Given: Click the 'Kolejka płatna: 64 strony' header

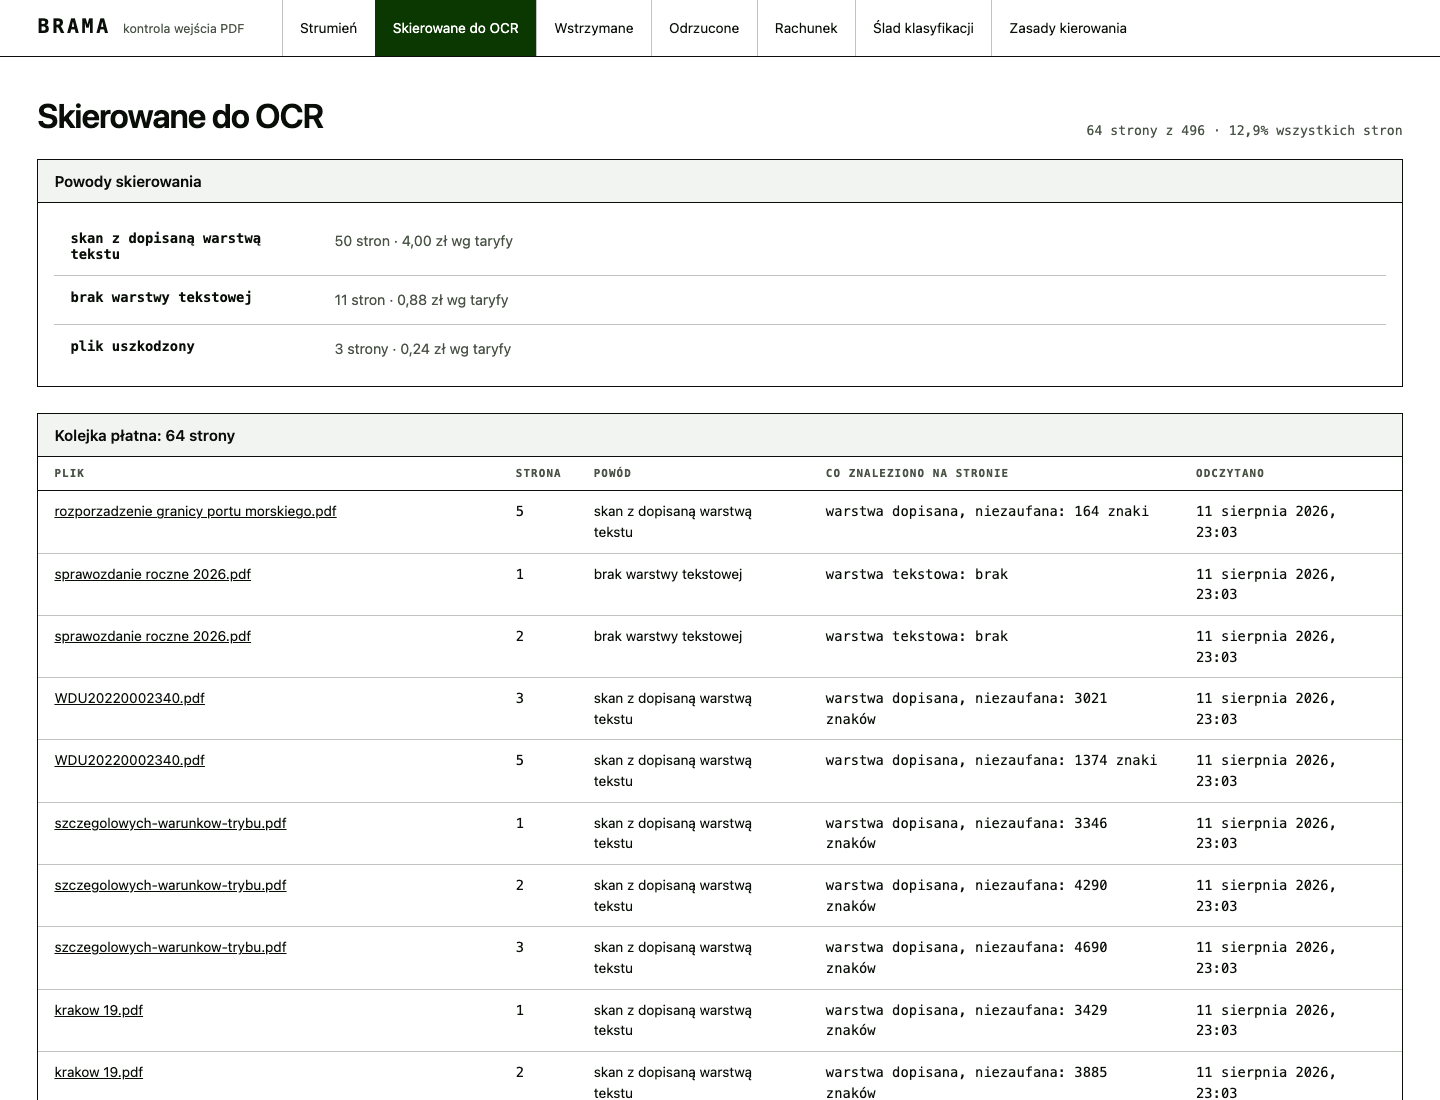Looking at the screenshot, I should pyautogui.click(x=719, y=436).
